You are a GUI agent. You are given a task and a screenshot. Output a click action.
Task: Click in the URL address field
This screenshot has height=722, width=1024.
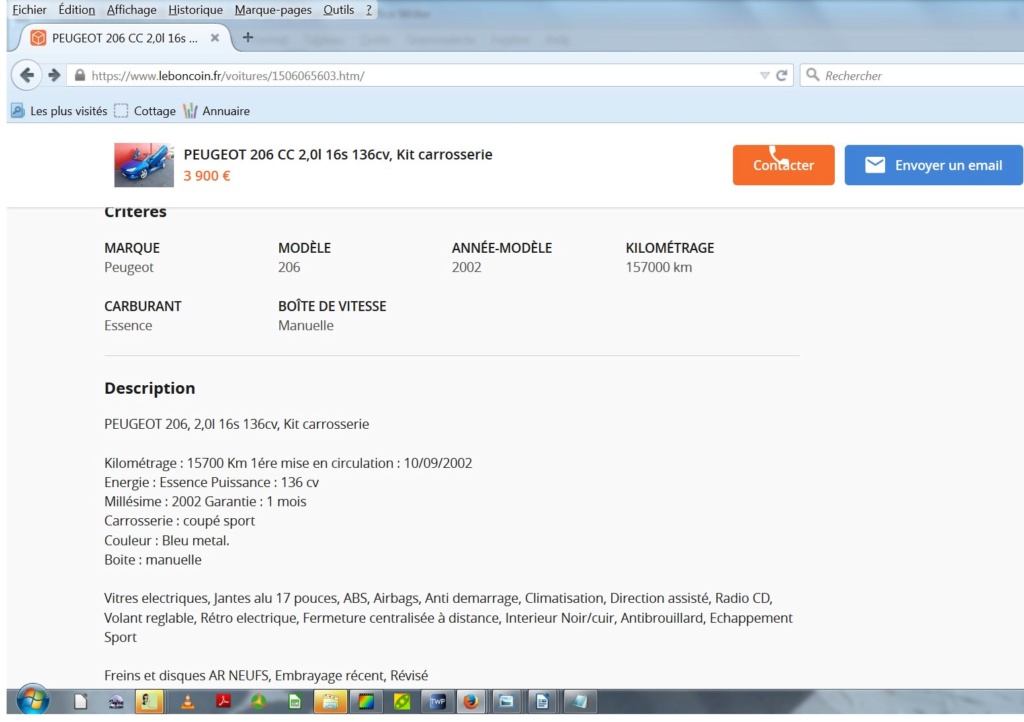click(x=418, y=76)
